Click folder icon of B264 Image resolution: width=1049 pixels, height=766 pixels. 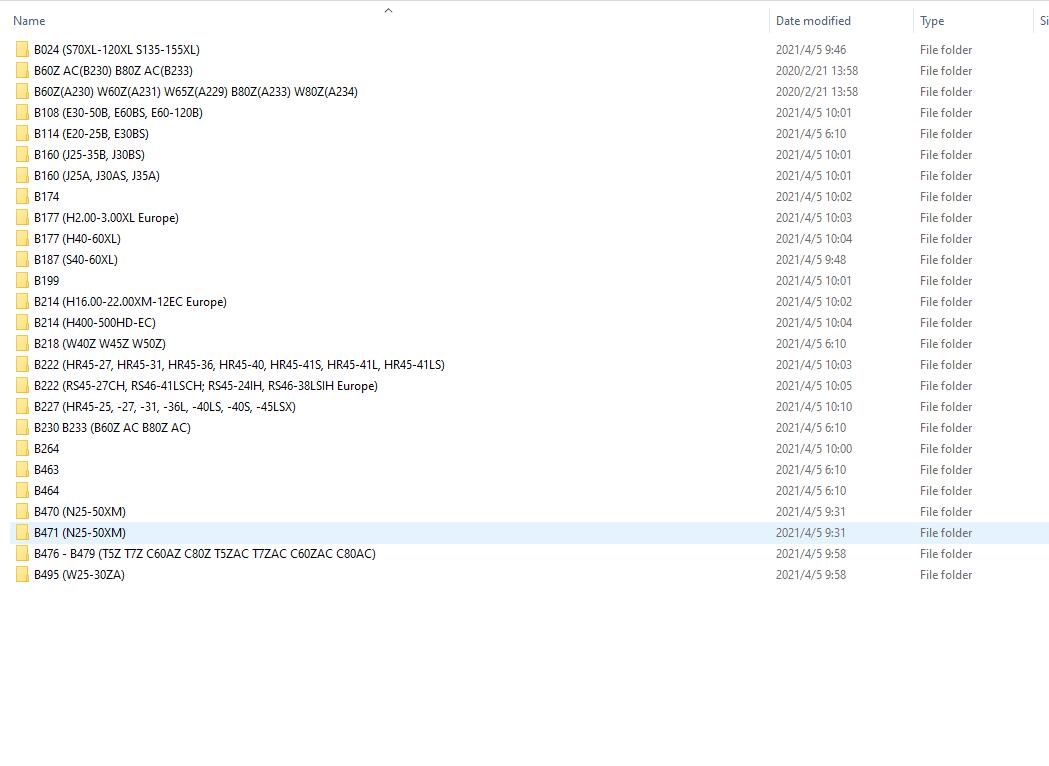pos(22,449)
